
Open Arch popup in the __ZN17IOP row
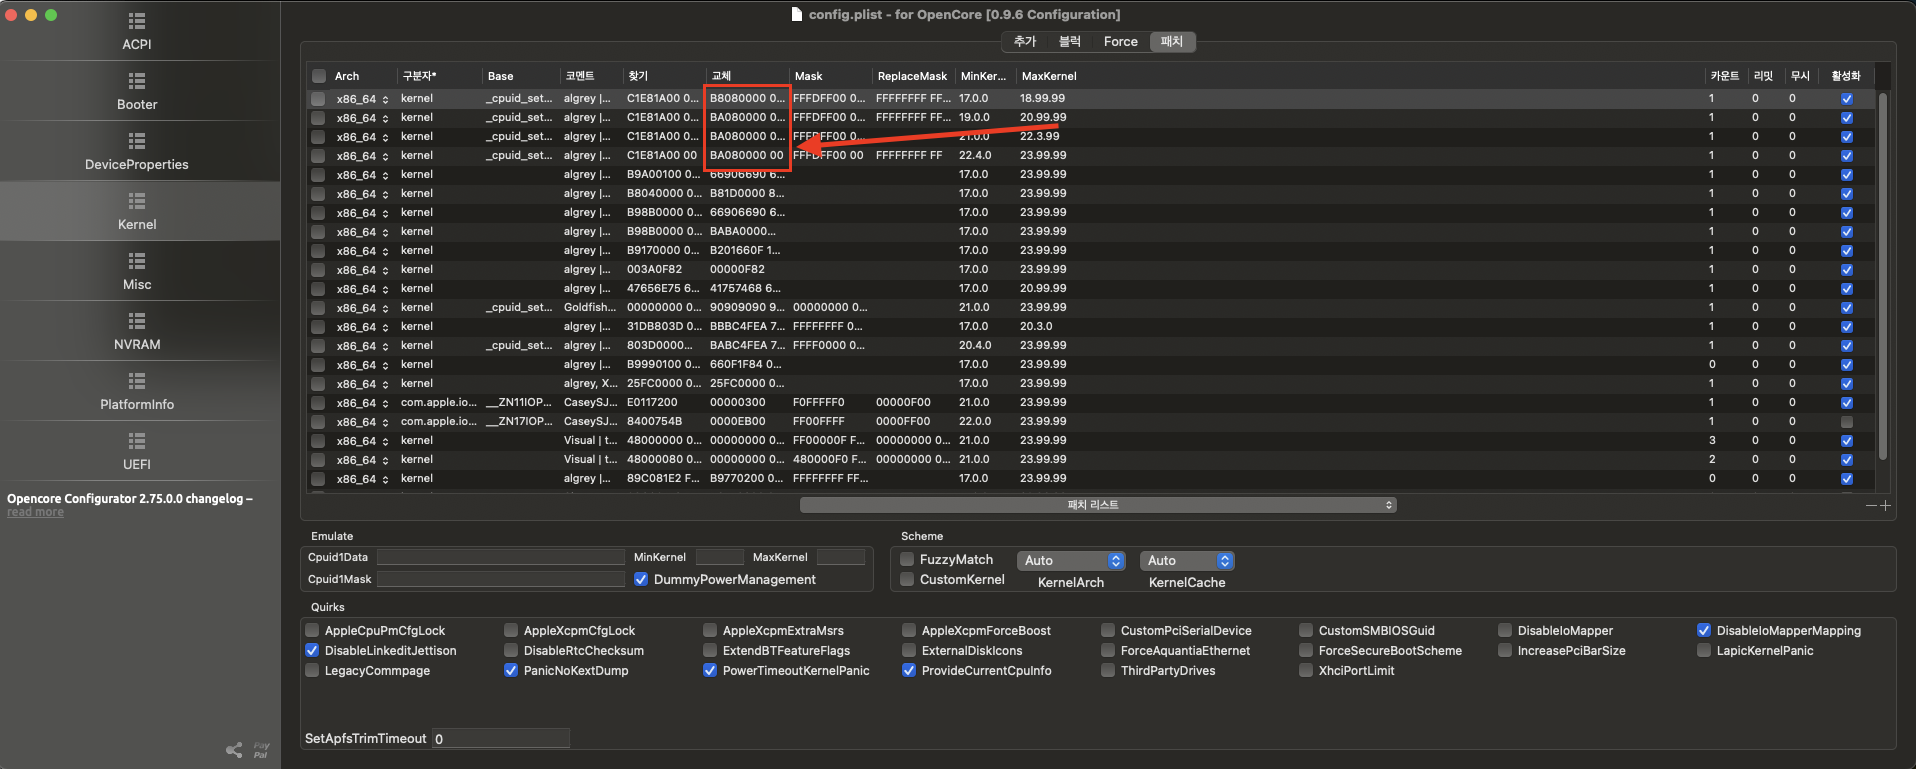[362, 422]
